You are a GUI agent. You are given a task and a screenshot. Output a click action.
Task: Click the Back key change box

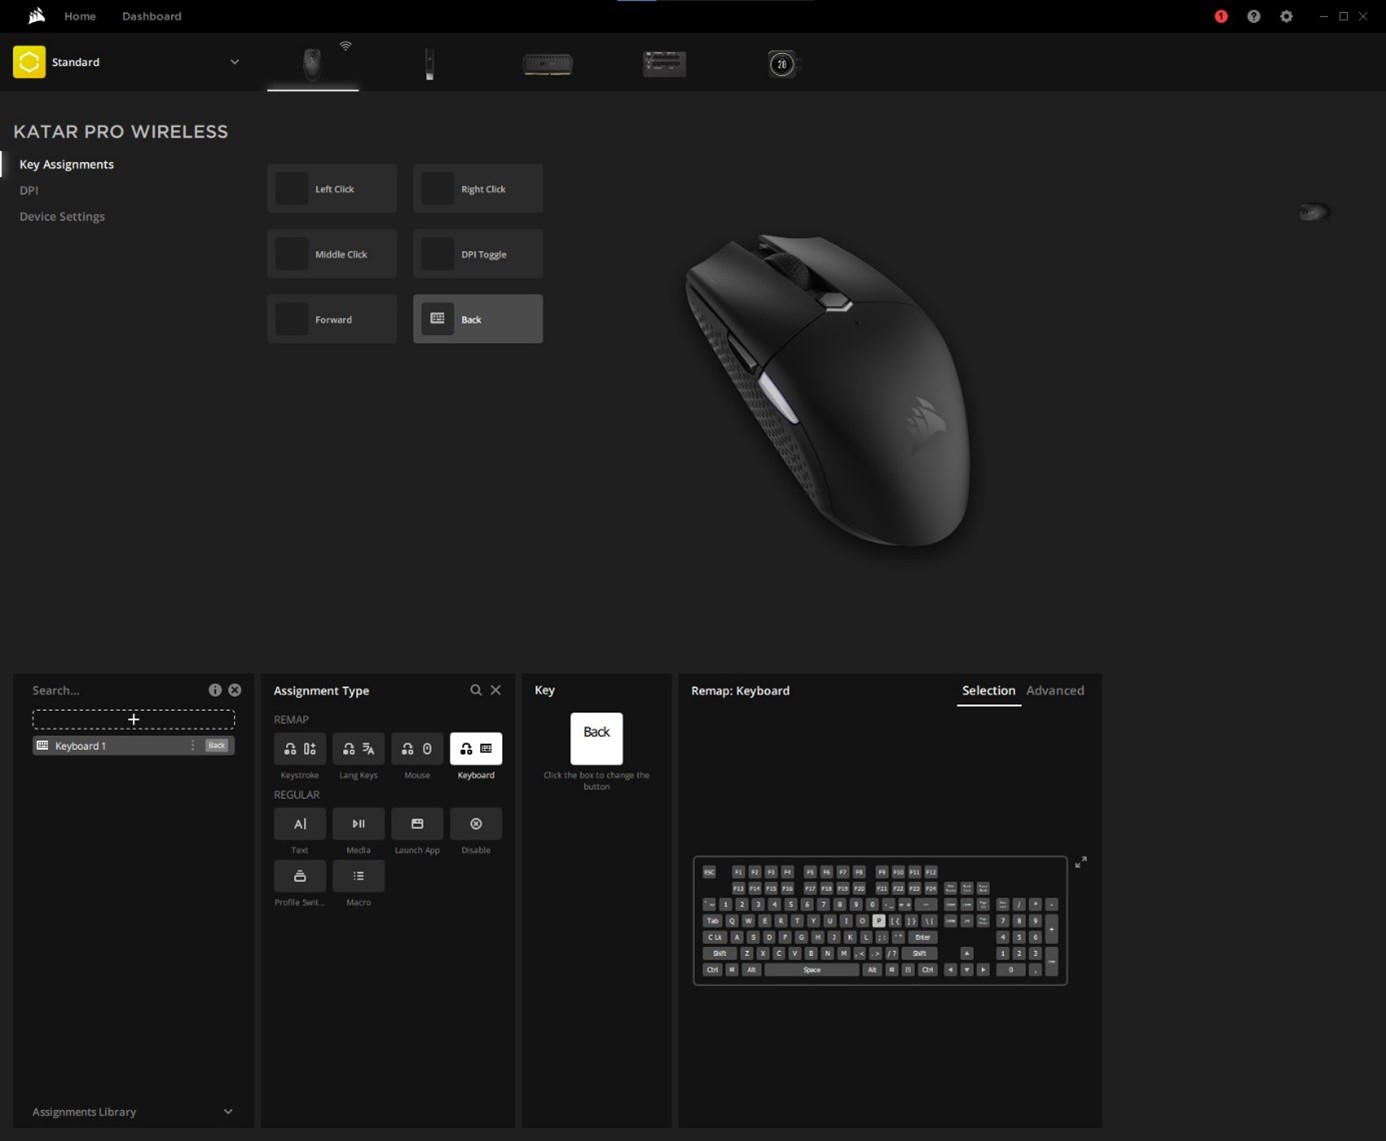(596, 738)
